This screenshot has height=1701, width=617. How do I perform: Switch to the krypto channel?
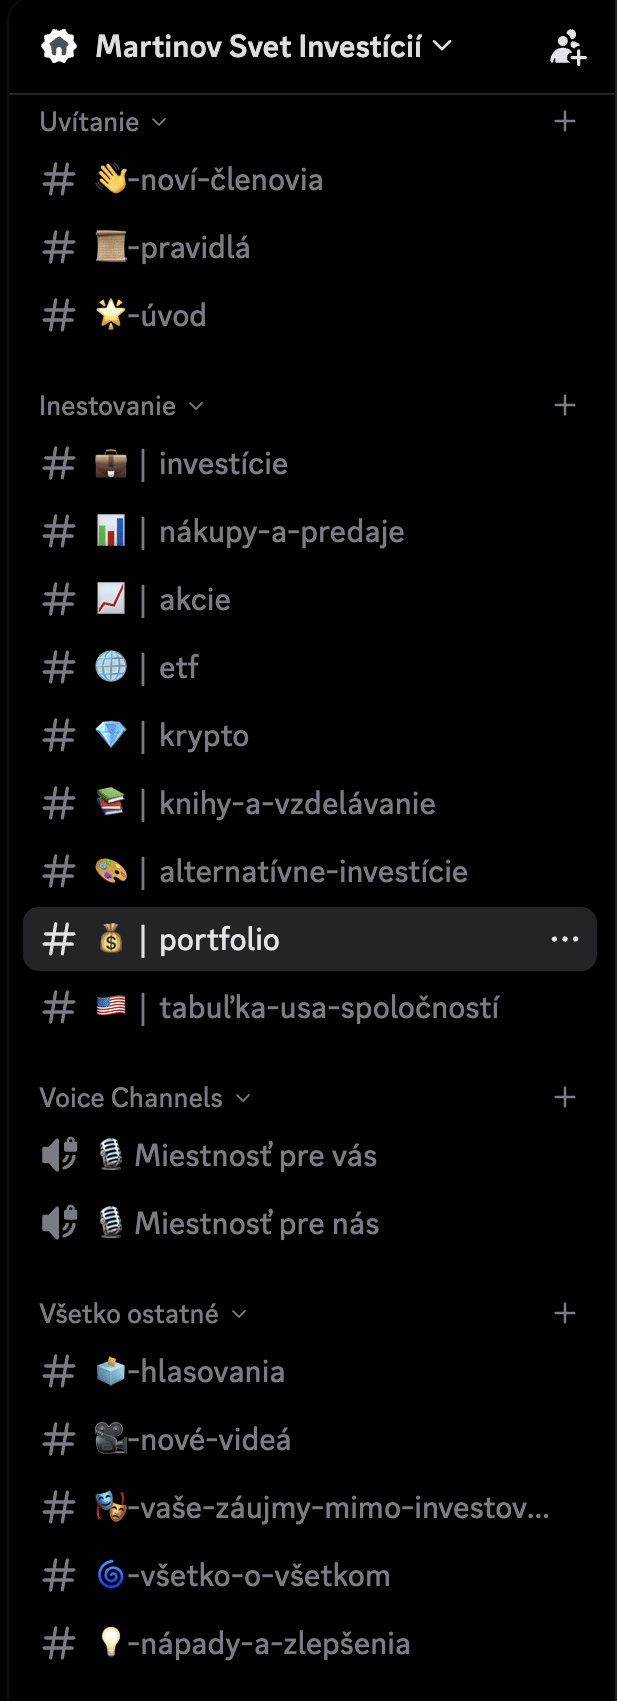(x=204, y=736)
